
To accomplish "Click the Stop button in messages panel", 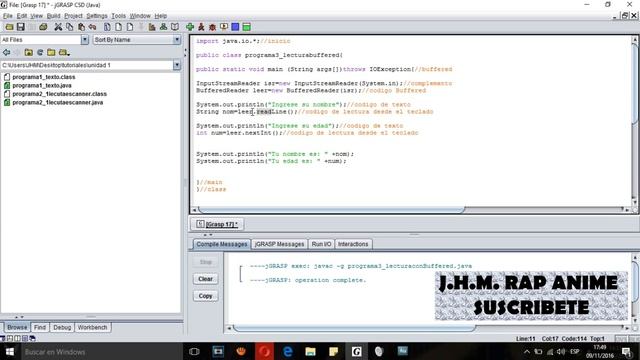I will coord(206,262).
